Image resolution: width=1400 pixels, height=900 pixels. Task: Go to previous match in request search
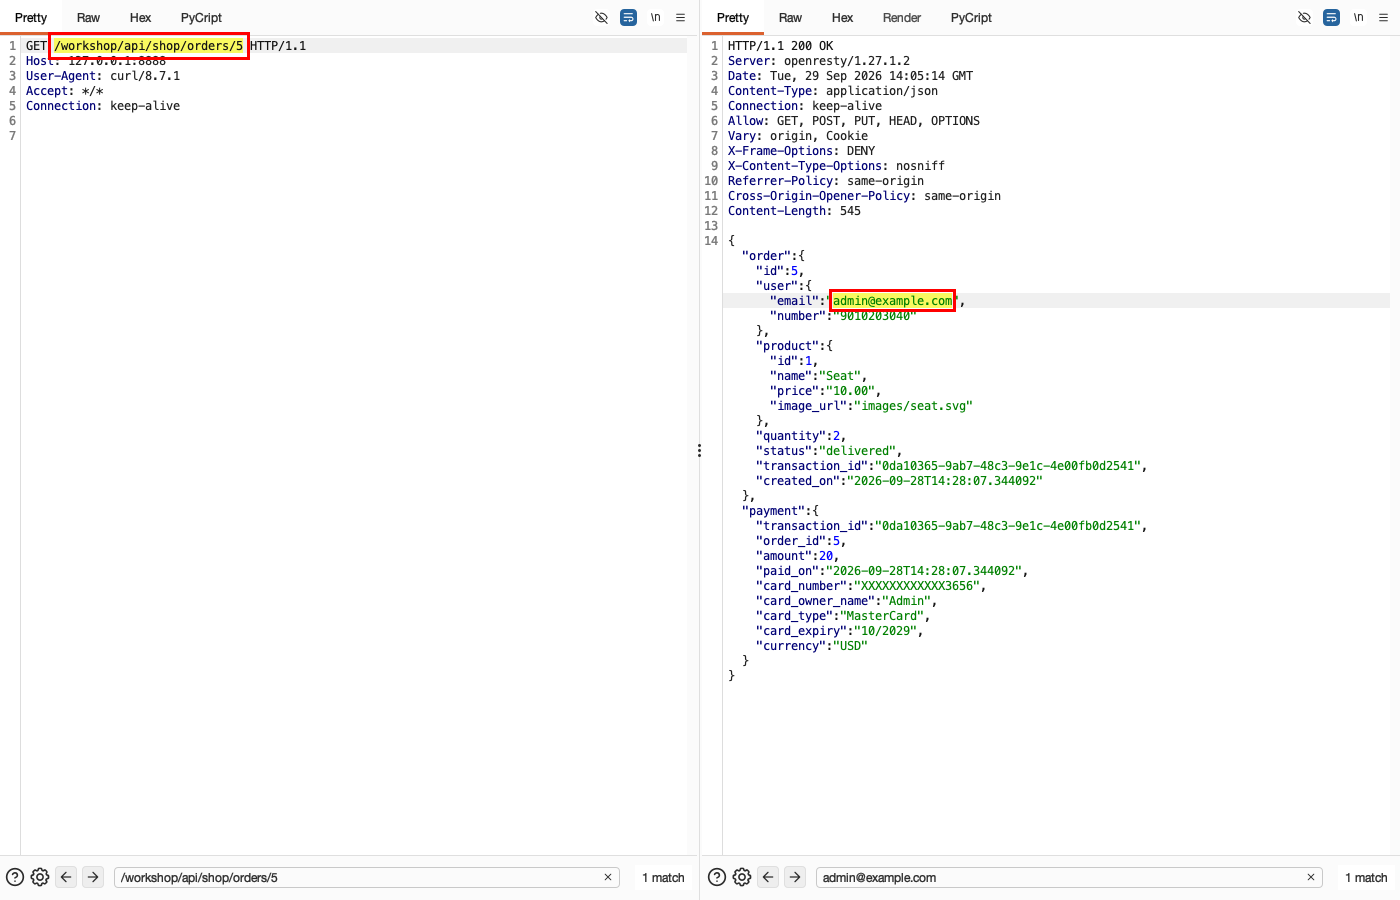pos(66,877)
